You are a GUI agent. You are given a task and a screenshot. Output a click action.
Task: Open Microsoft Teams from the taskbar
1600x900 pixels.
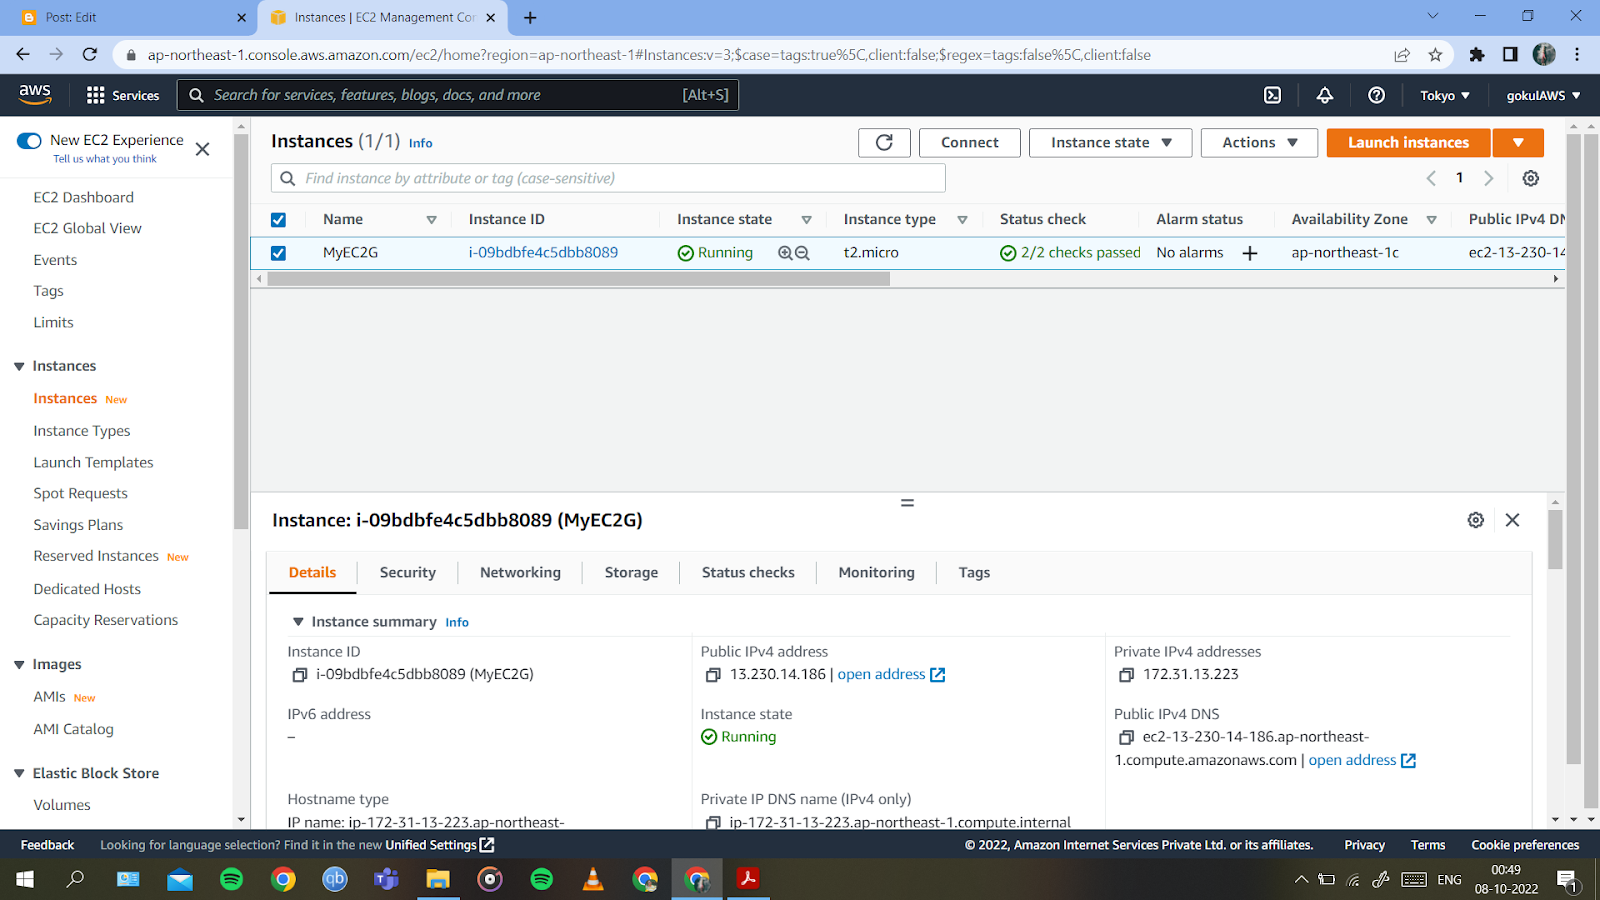pos(386,879)
